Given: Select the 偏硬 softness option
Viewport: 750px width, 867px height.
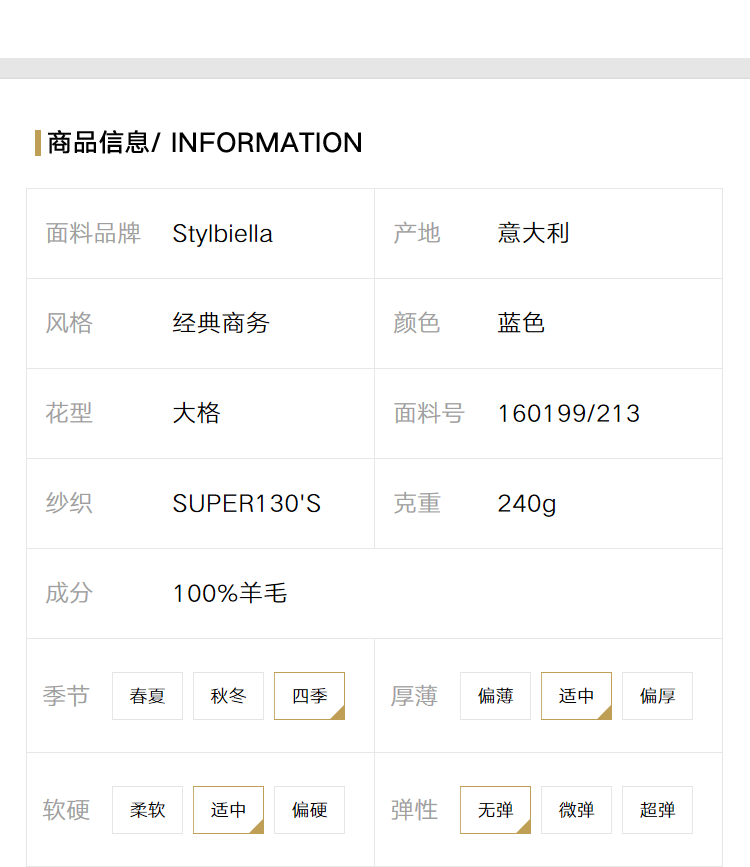Looking at the screenshot, I should pos(310,809).
